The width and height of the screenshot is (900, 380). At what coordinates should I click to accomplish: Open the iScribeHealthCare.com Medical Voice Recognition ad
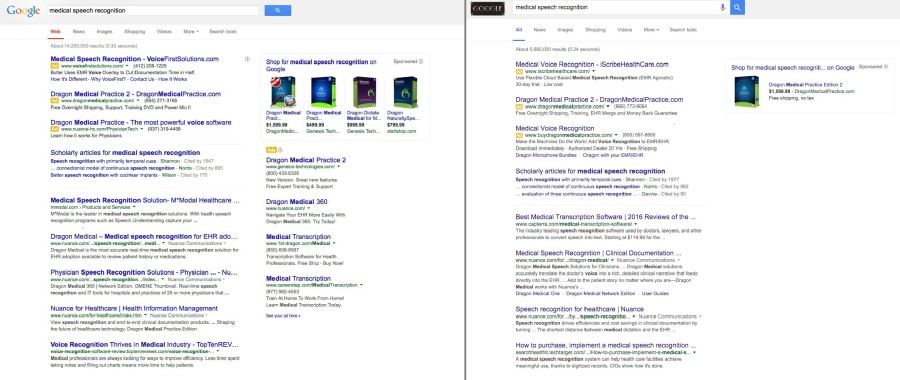tap(592, 64)
